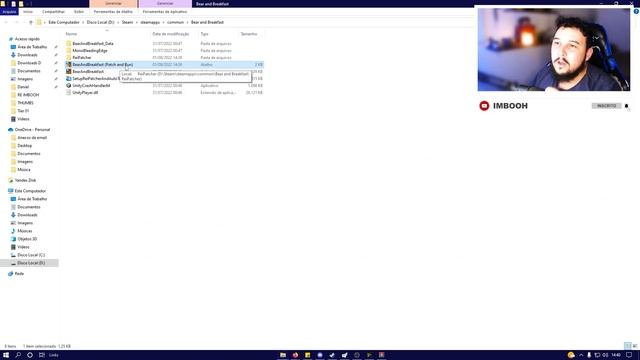Open Cortana circle on taskbar

[x=30, y=355]
